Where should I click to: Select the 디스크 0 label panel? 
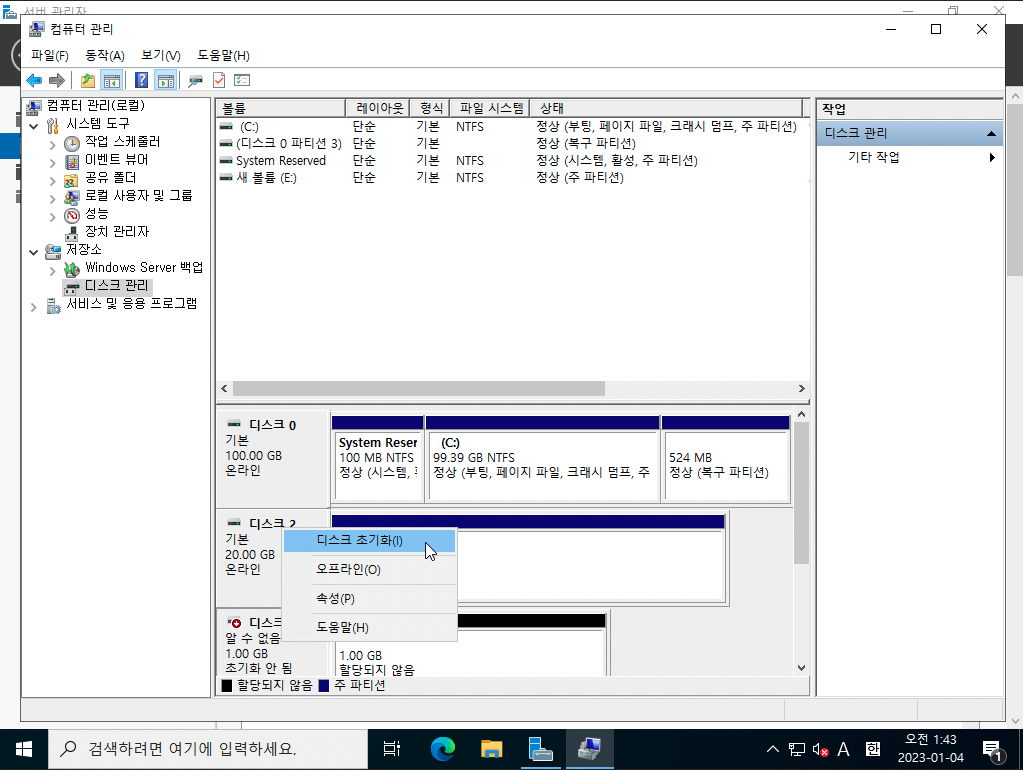click(273, 459)
